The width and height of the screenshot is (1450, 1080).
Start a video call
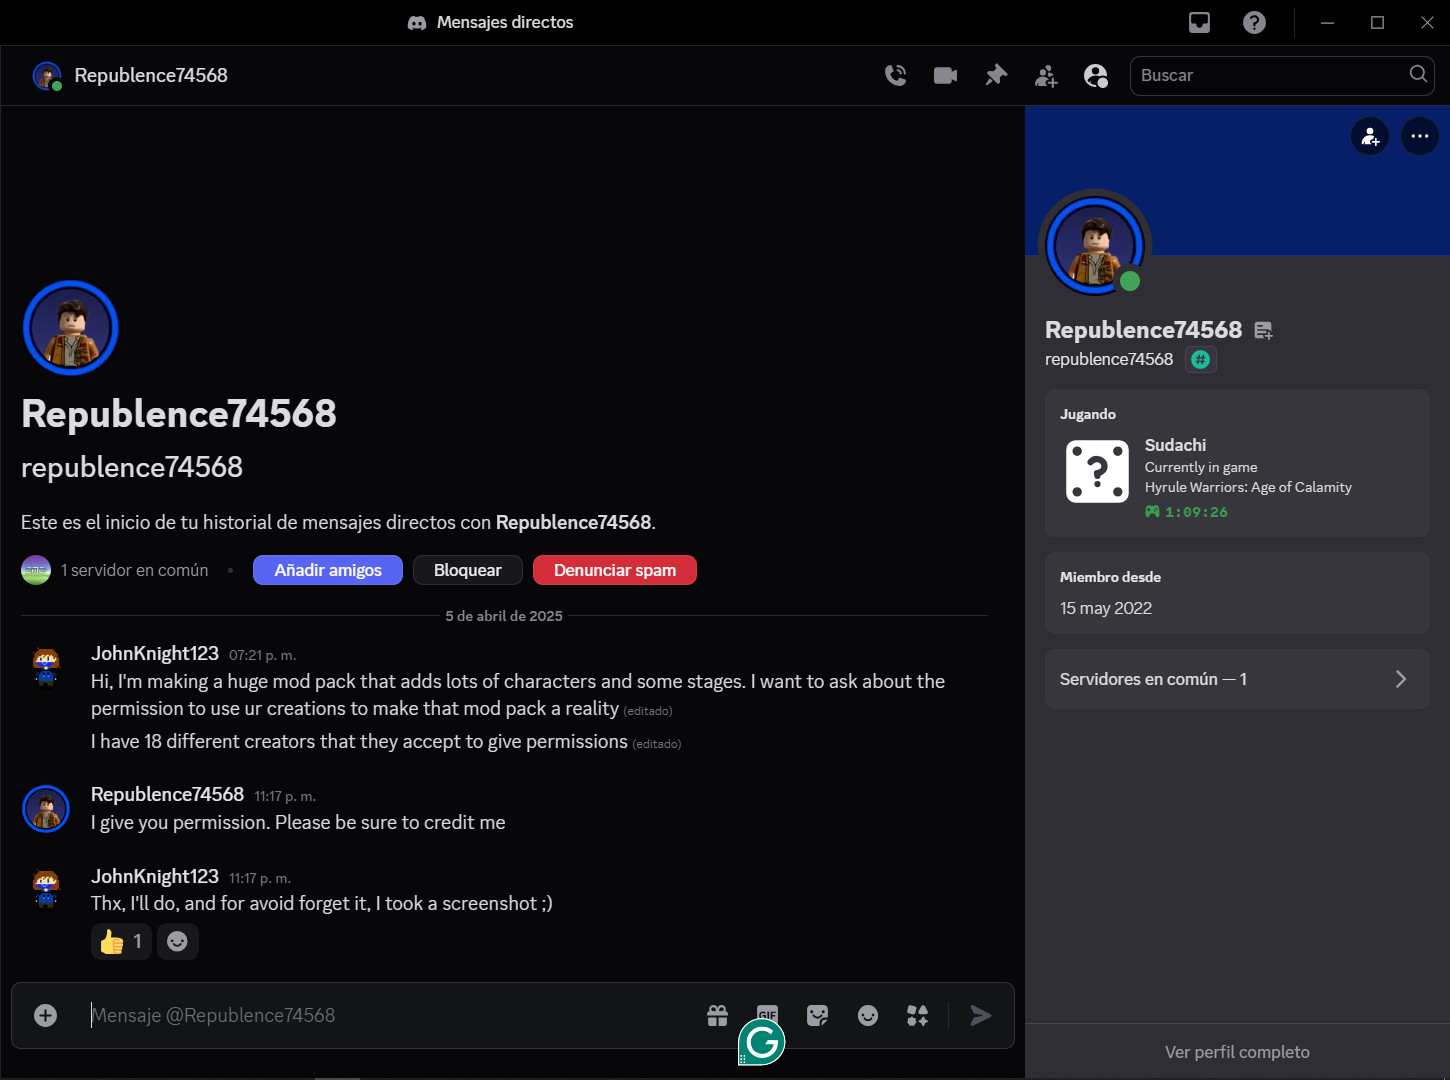pos(945,75)
